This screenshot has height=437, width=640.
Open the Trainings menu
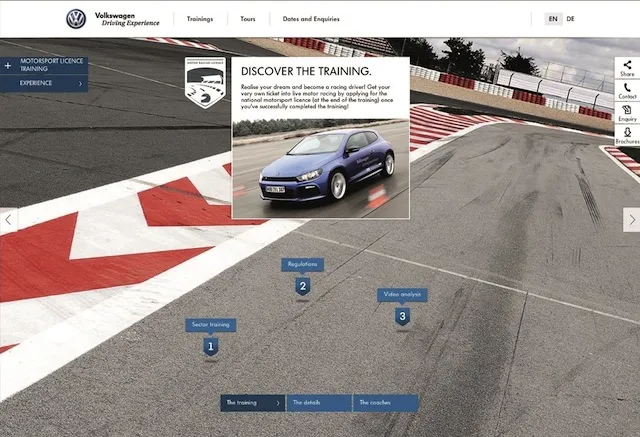coord(200,19)
